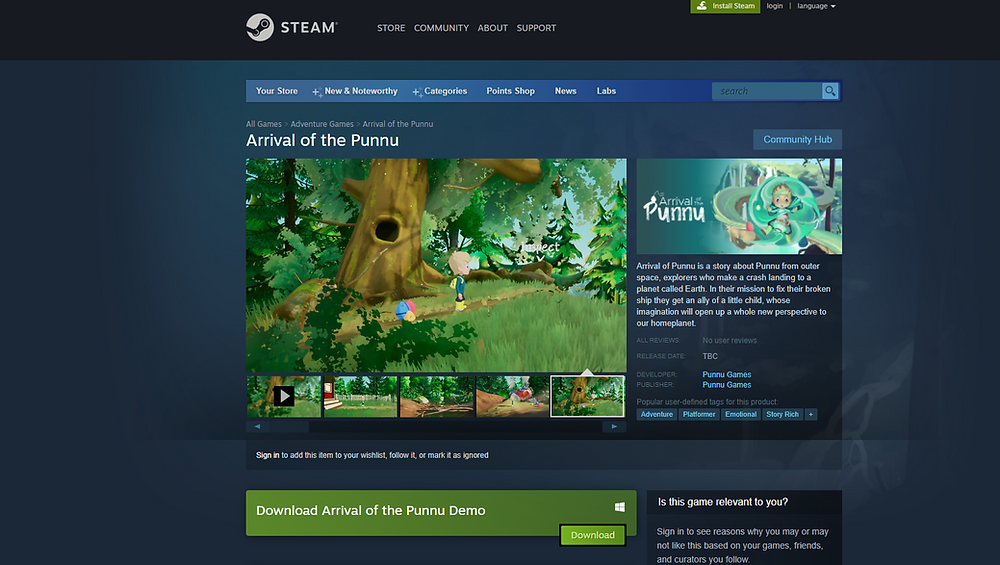Open the language dropdown
This screenshot has height=565, width=1000.
pos(816,6)
